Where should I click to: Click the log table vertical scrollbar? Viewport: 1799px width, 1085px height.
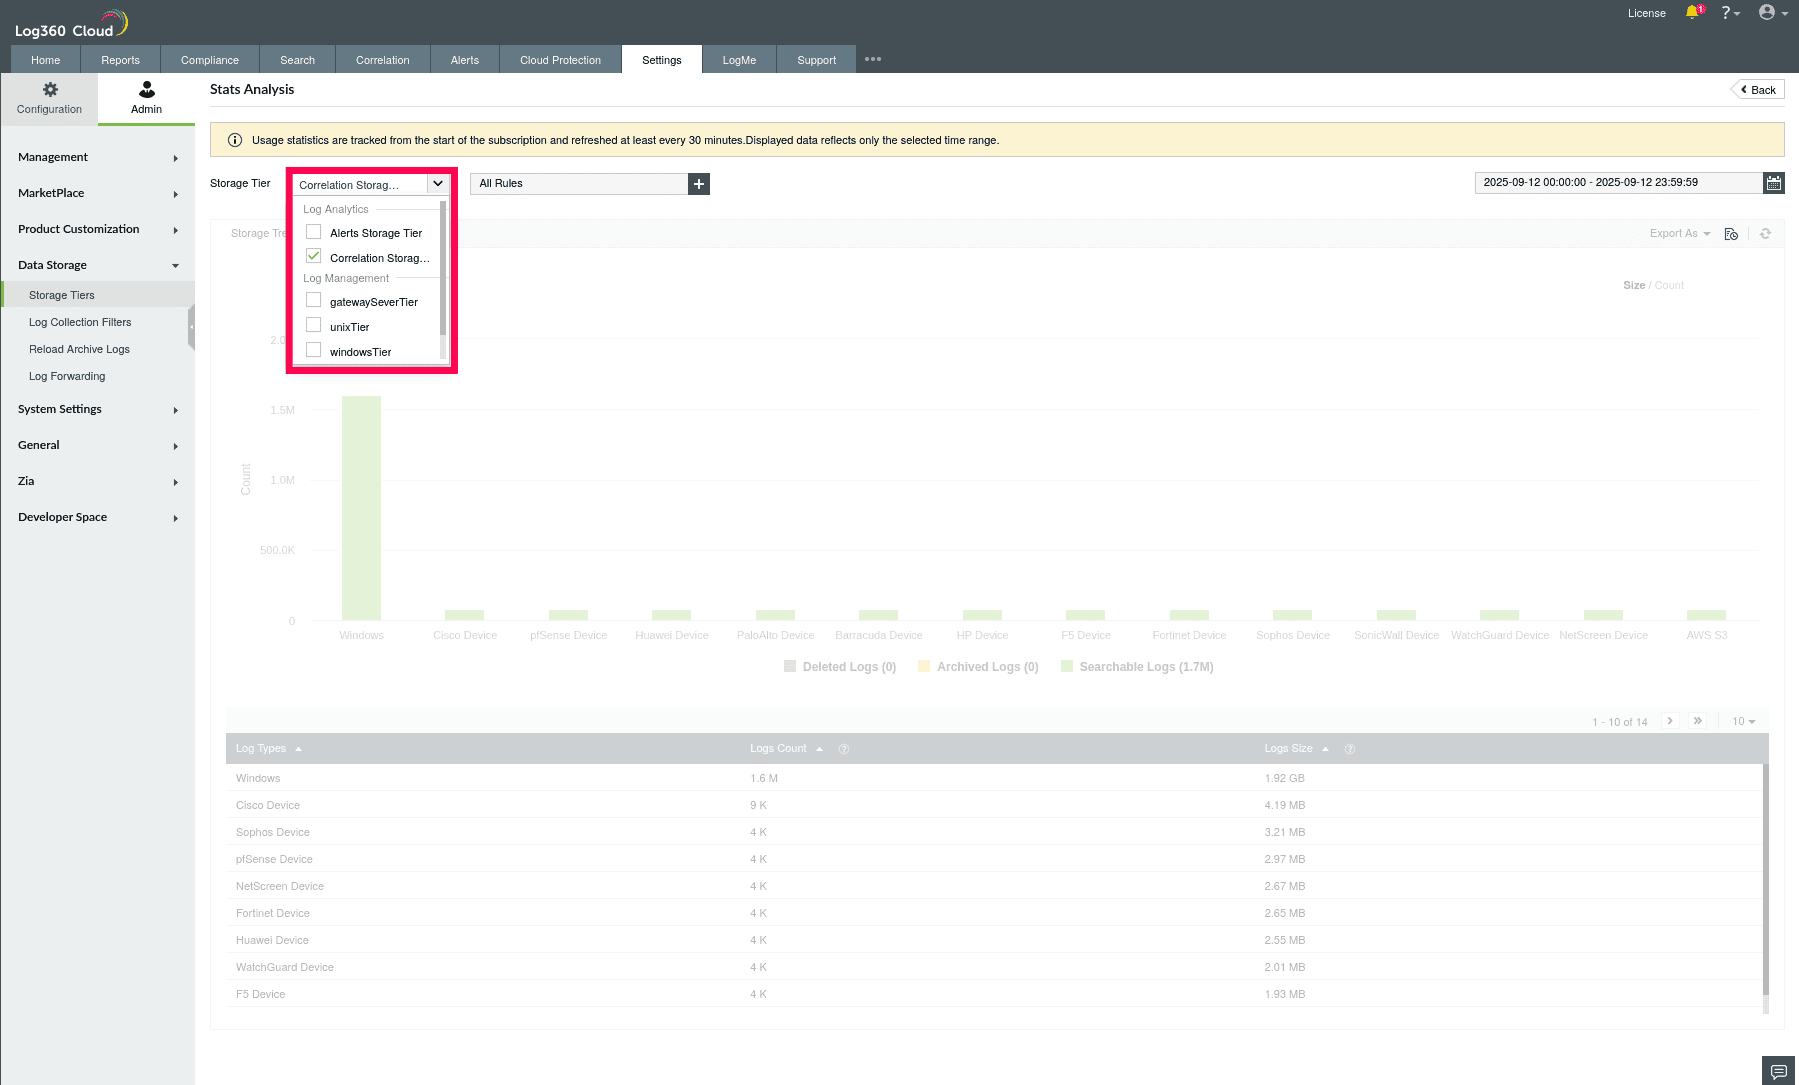[x=1765, y=879]
